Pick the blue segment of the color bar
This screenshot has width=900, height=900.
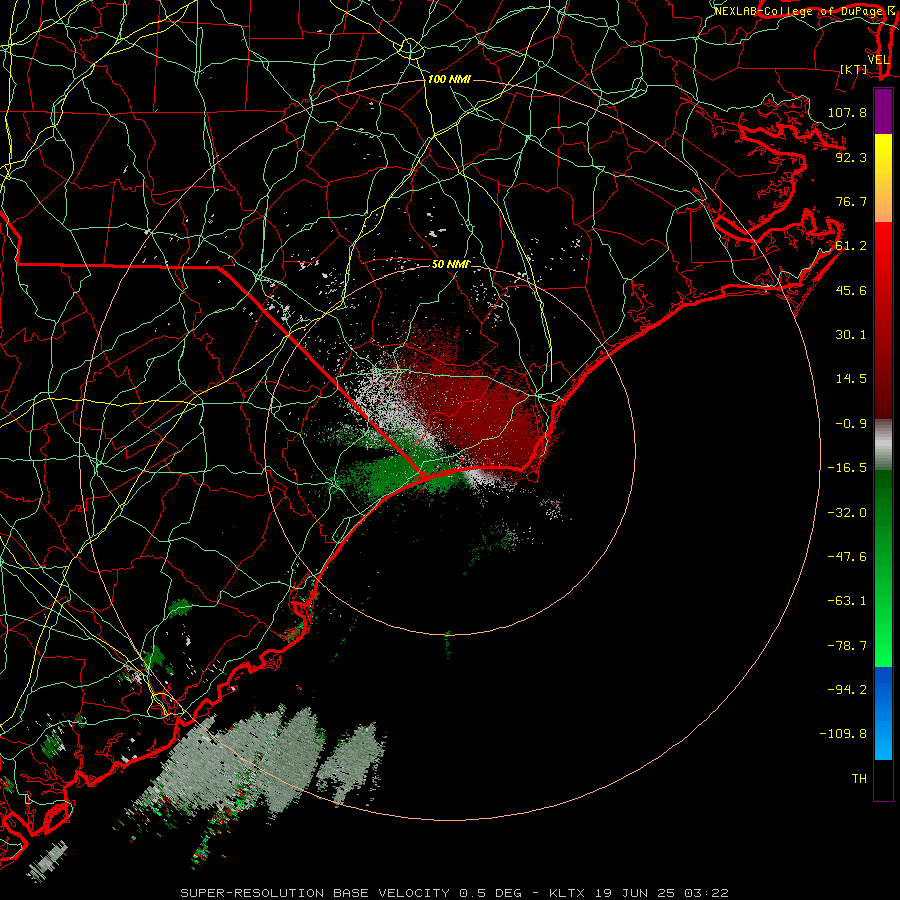[883, 713]
